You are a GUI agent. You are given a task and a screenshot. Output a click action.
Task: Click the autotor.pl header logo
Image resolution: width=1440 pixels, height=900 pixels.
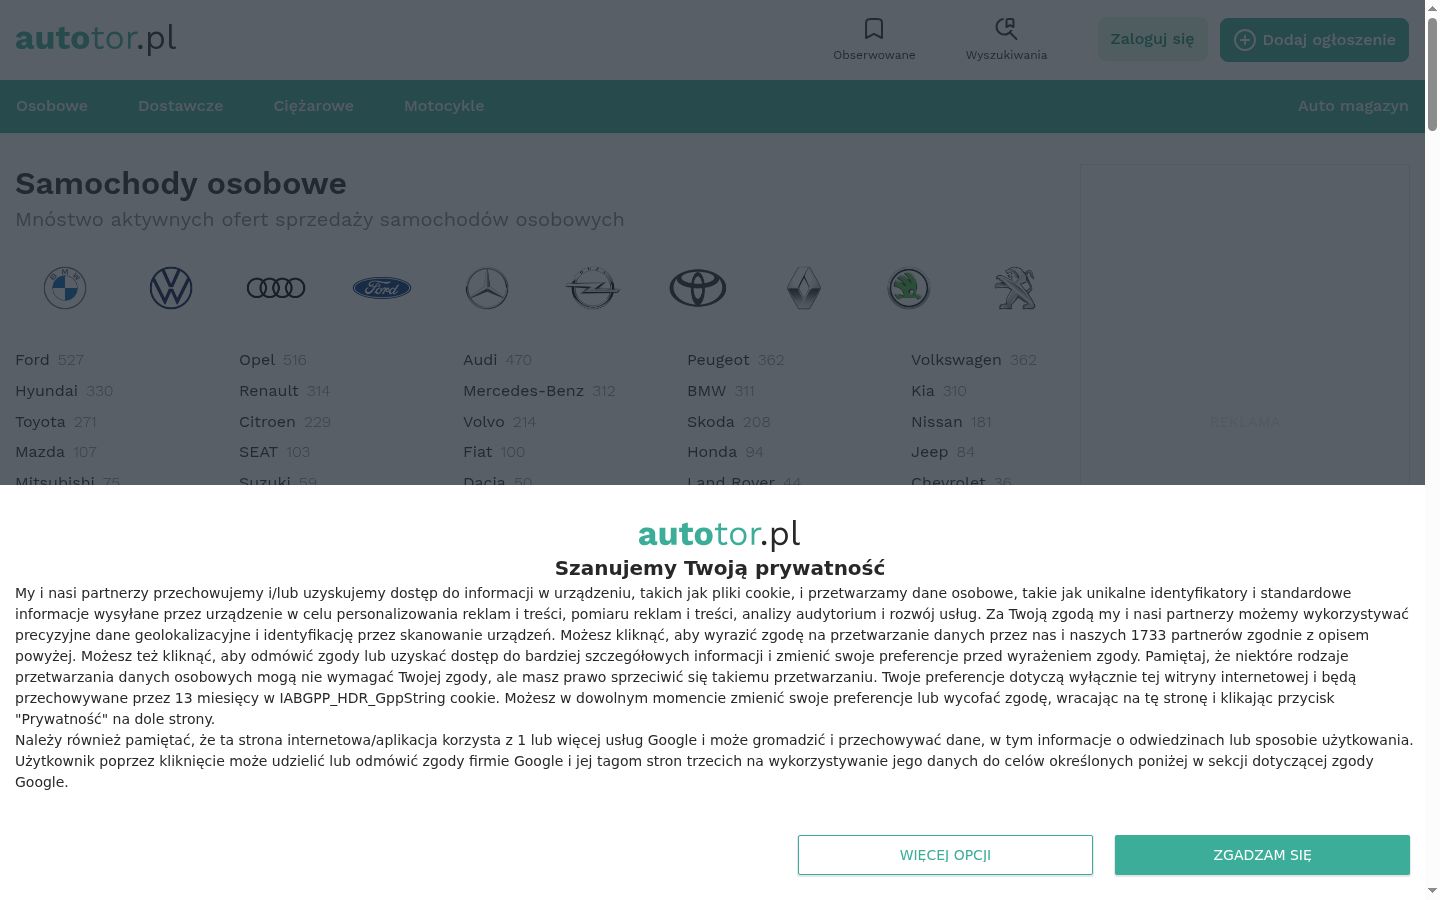[96, 39]
